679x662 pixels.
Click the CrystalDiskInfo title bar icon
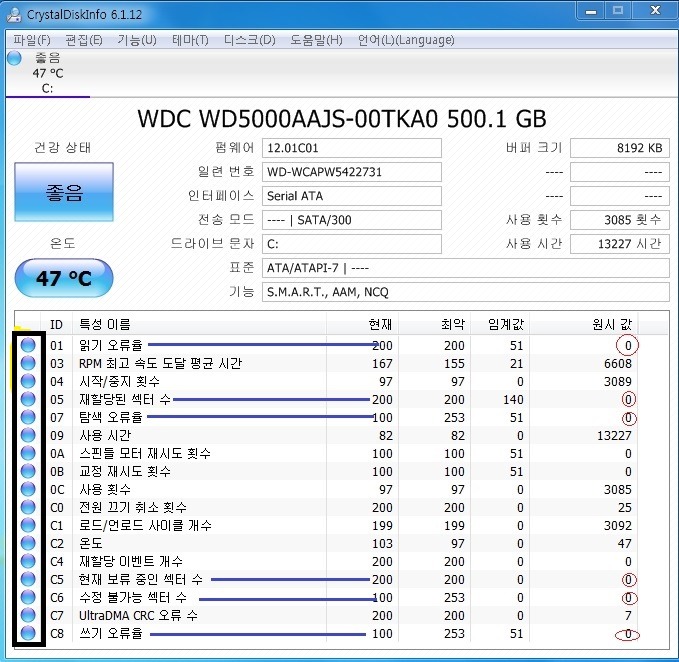click(15, 14)
